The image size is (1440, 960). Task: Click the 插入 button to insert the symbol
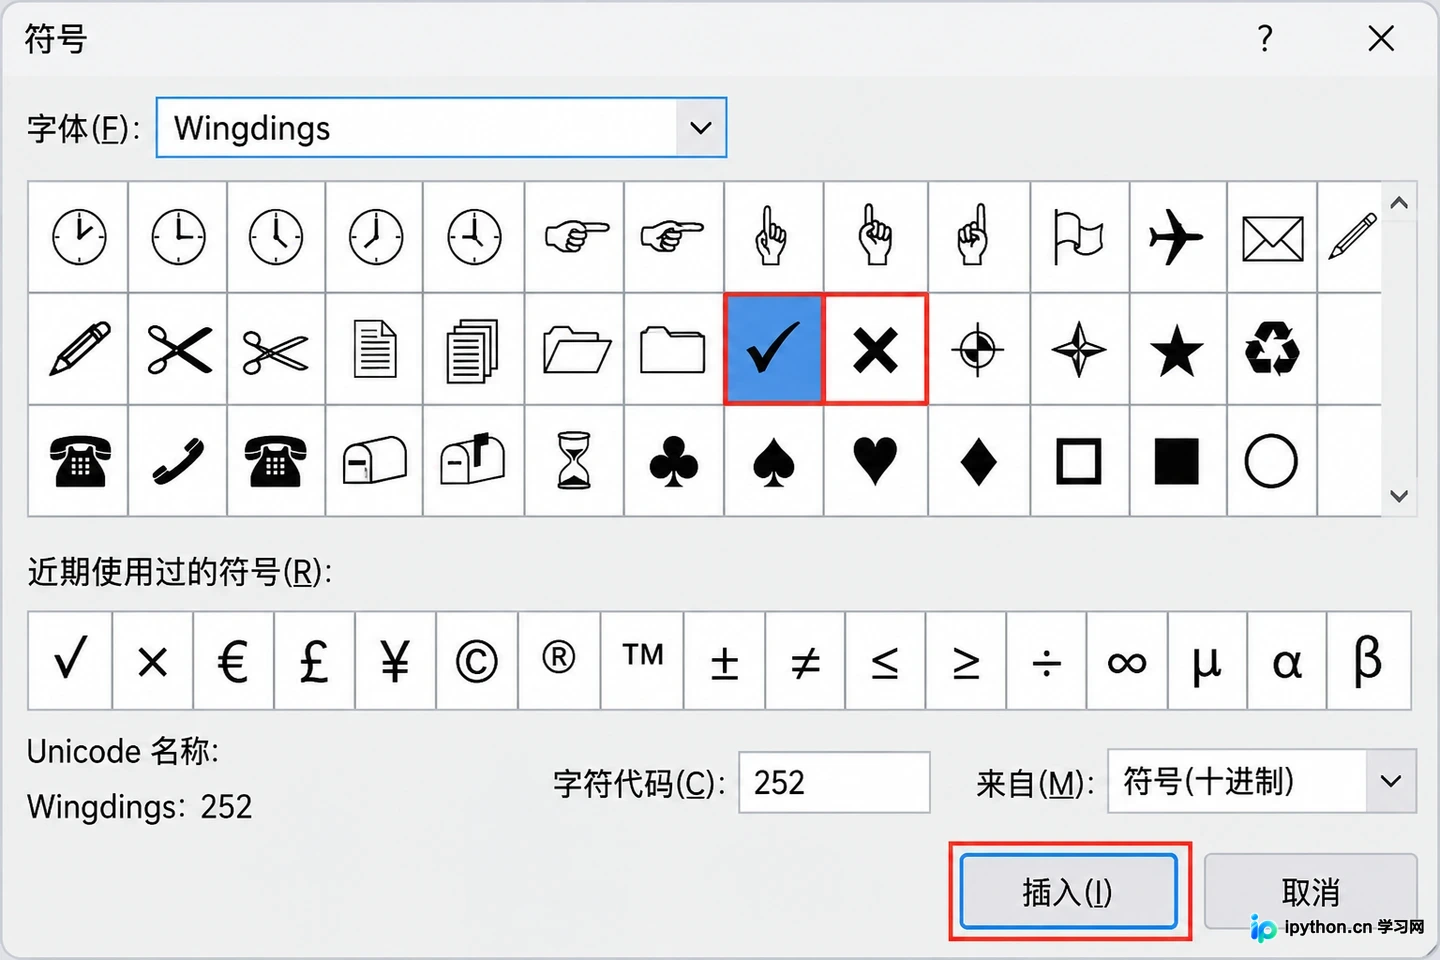click(x=1068, y=891)
